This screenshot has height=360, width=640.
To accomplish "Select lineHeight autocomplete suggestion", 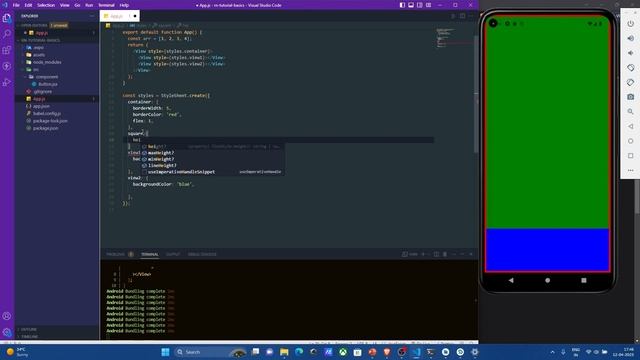I will pyautogui.click(x=213, y=165).
